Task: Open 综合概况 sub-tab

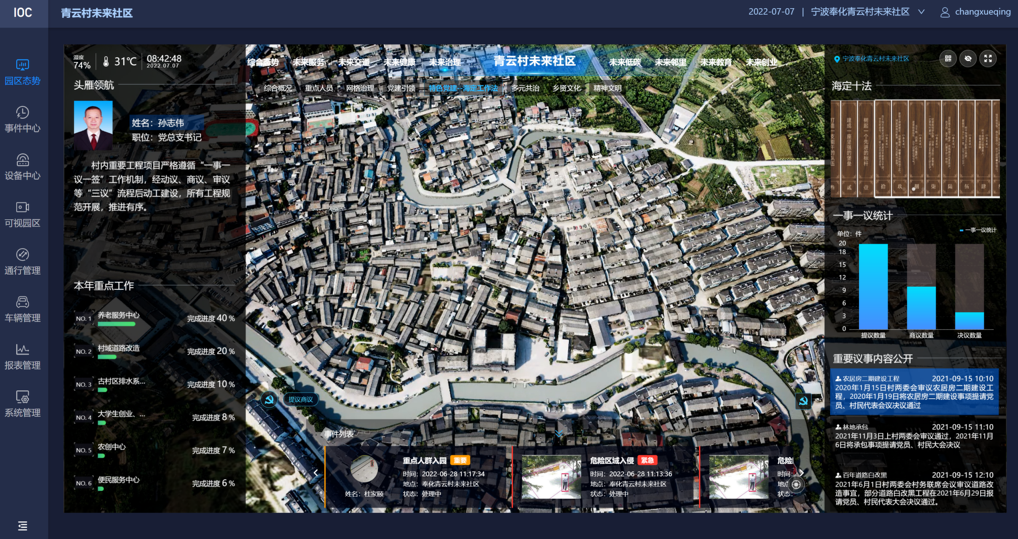Action: [x=278, y=88]
